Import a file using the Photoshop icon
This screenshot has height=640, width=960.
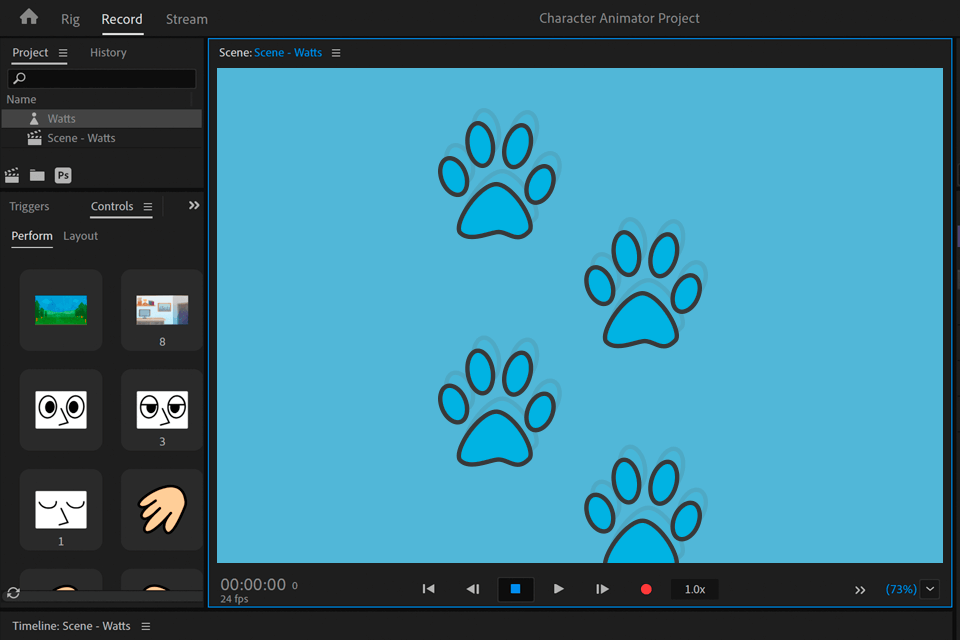(62, 175)
